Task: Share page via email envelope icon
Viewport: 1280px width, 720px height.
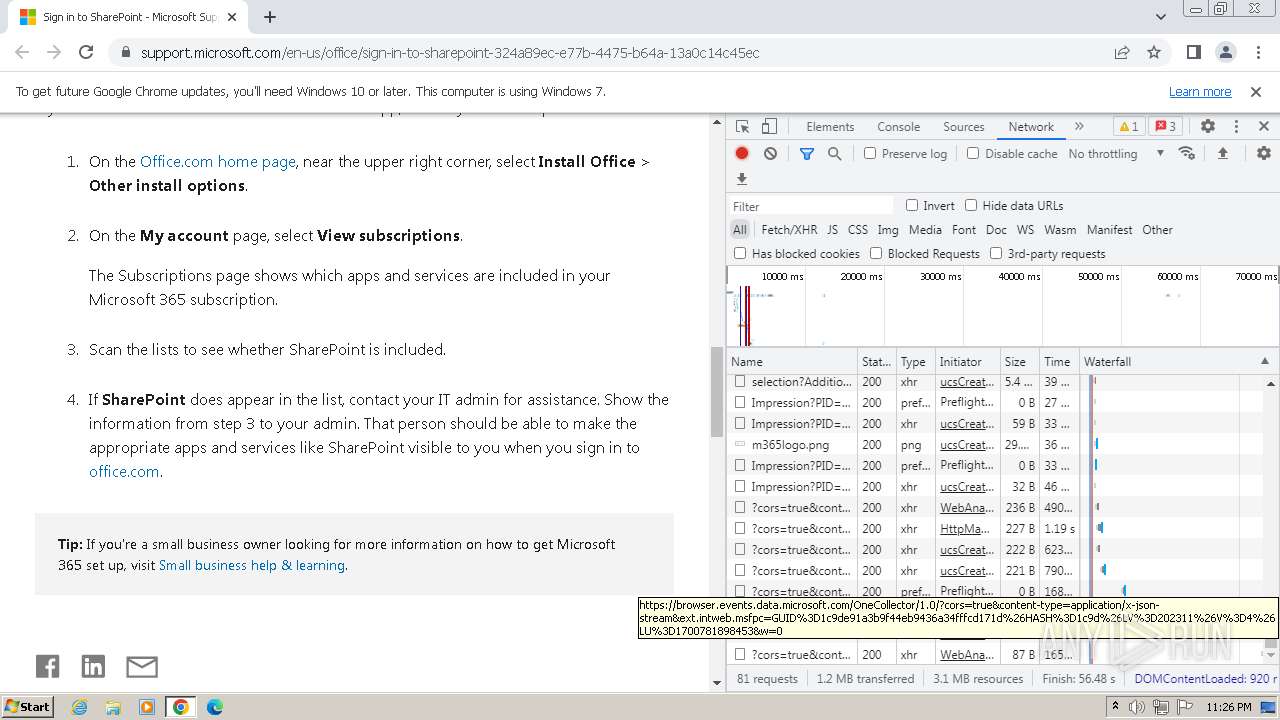Action: [x=142, y=666]
